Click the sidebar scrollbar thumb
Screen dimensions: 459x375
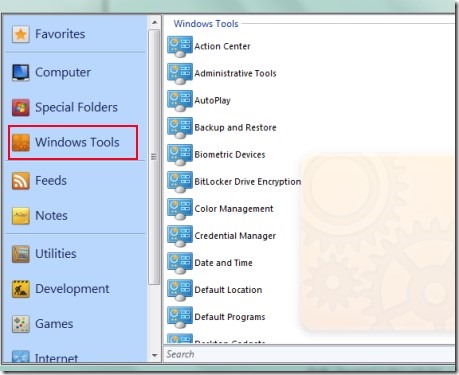click(154, 157)
